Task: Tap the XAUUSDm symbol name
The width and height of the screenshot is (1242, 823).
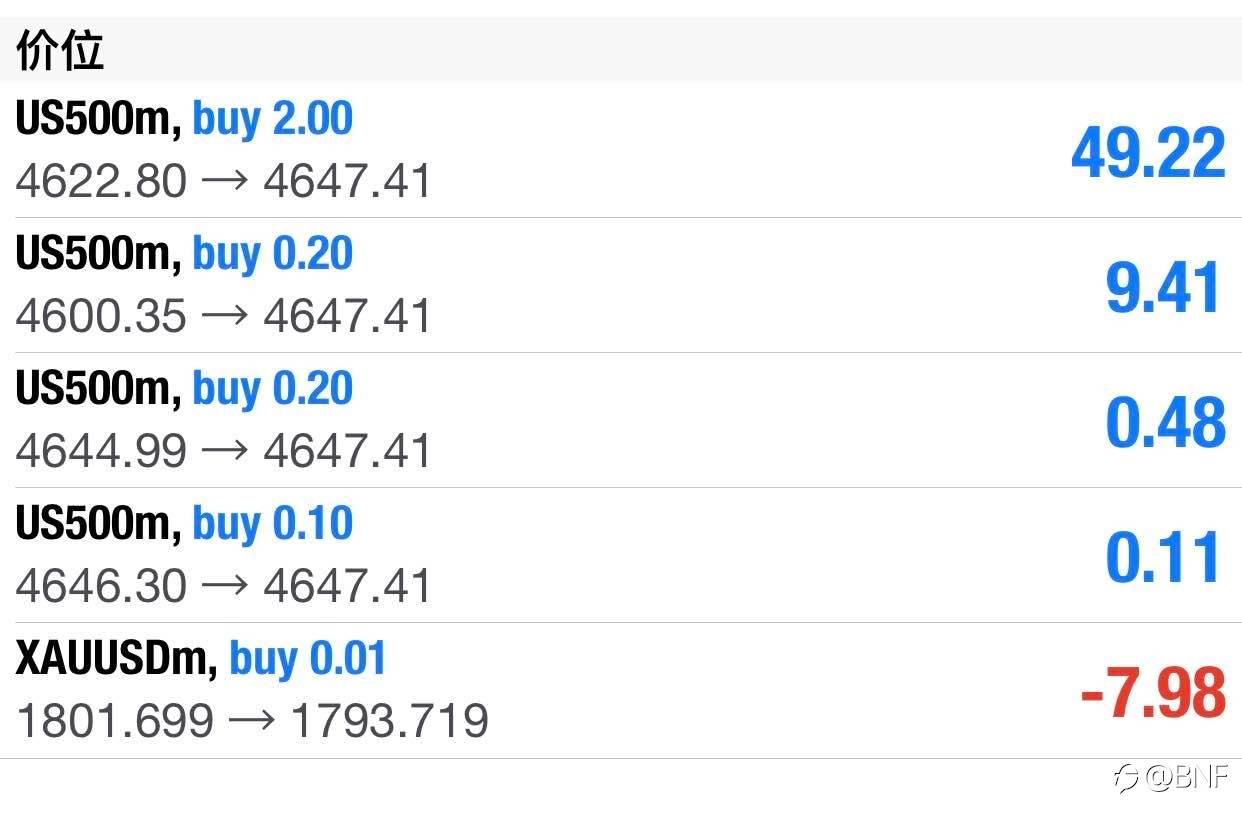Action: click(116, 659)
